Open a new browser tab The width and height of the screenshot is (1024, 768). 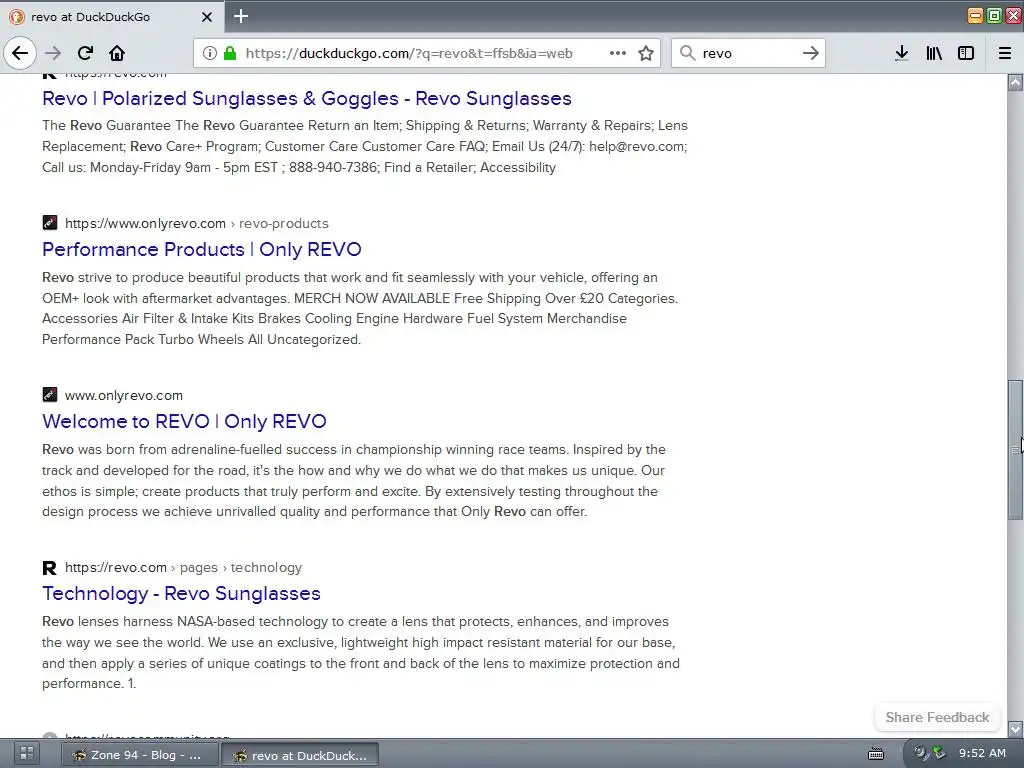tap(241, 16)
